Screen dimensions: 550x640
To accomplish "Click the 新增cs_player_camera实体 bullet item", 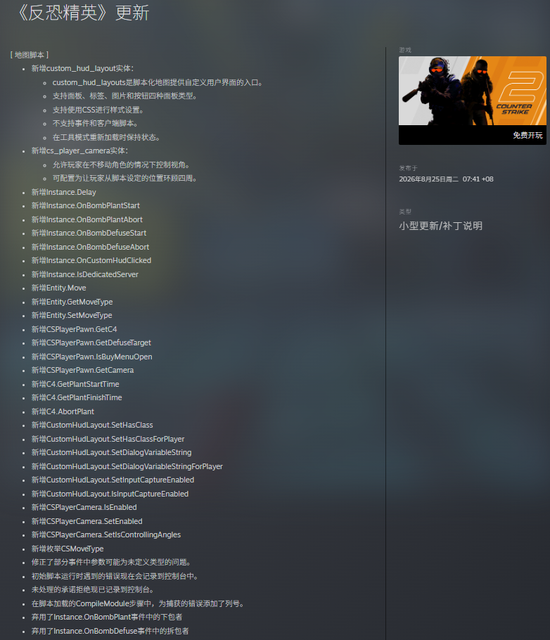I will [x=80, y=151].
